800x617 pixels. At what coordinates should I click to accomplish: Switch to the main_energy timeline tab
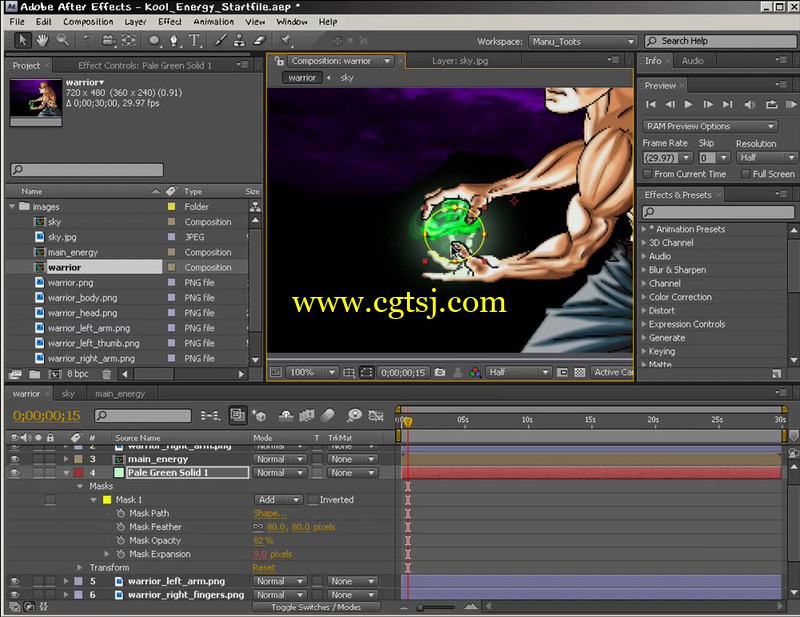(x=120, y=393)
